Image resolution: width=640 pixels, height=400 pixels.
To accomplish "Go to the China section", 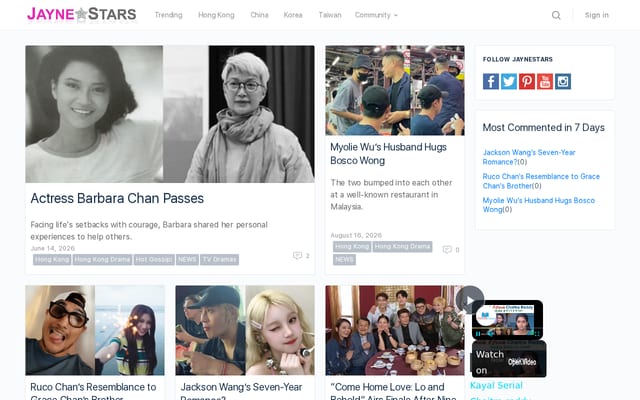I will pyautogui.click(x=259, y=15).
